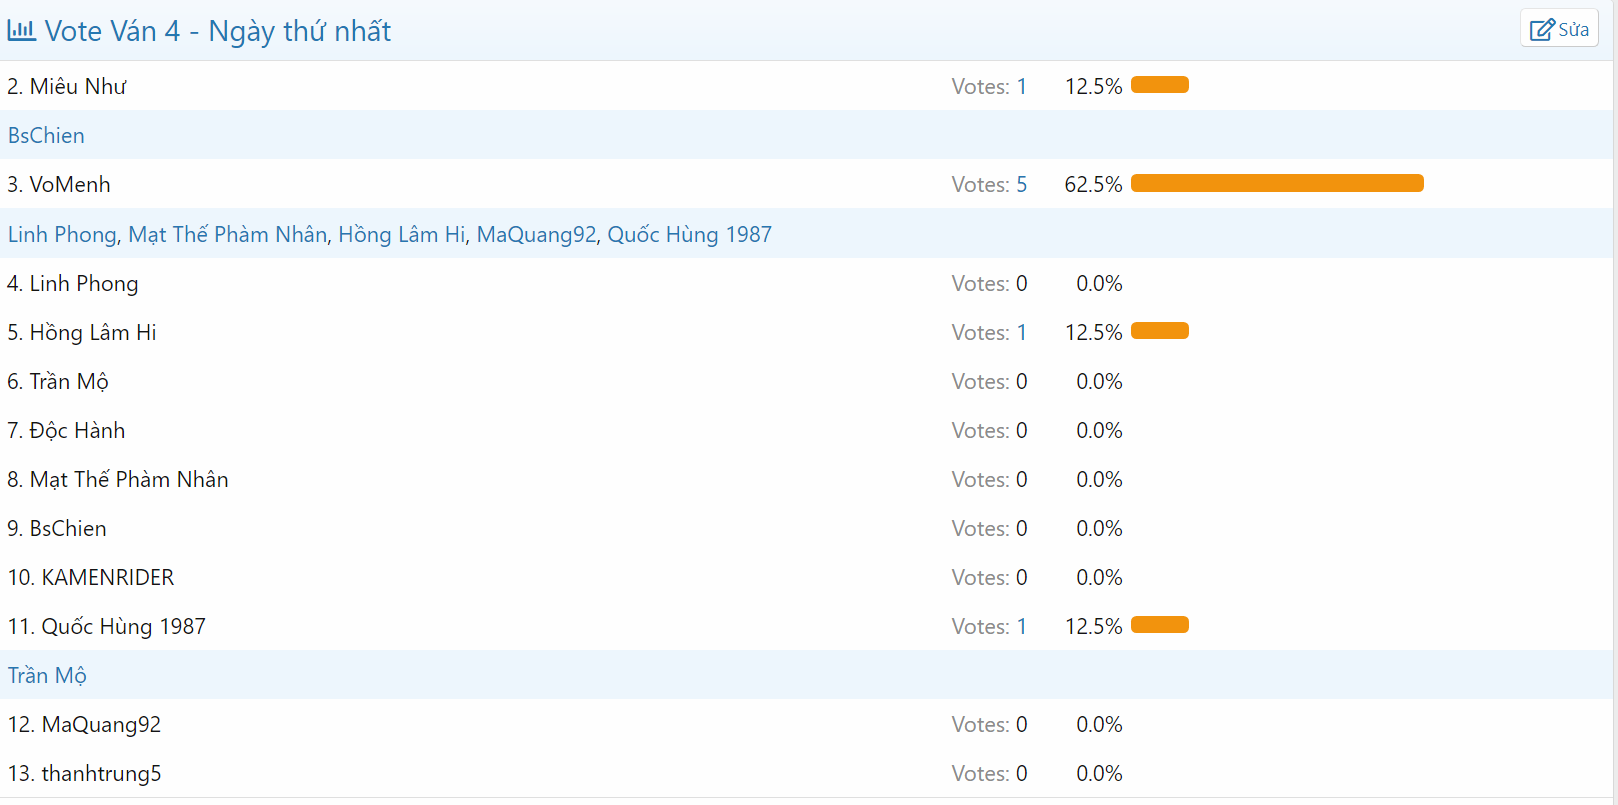The width and height of the screenshot is (1618, 805).
Task: Click the MaQuang92 voter link
Action: point(536,235)
